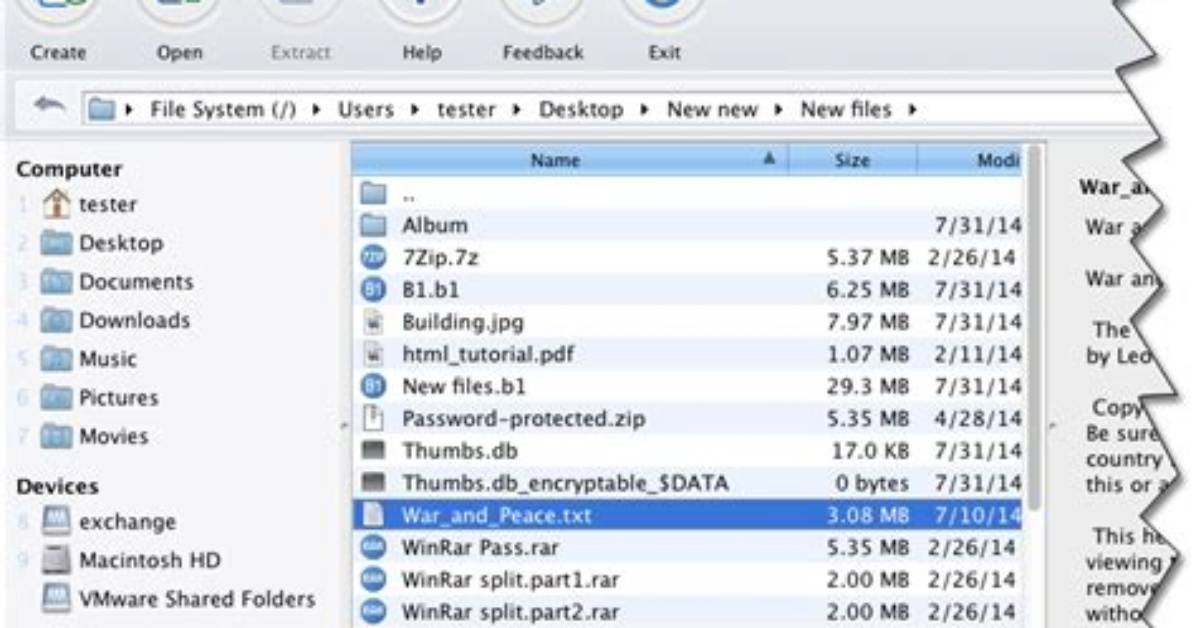Click the WinRar split.part1.rar archive icon
Viewport: 1196px width, 628px height.
pyautogui.click(x=373, y=579)
